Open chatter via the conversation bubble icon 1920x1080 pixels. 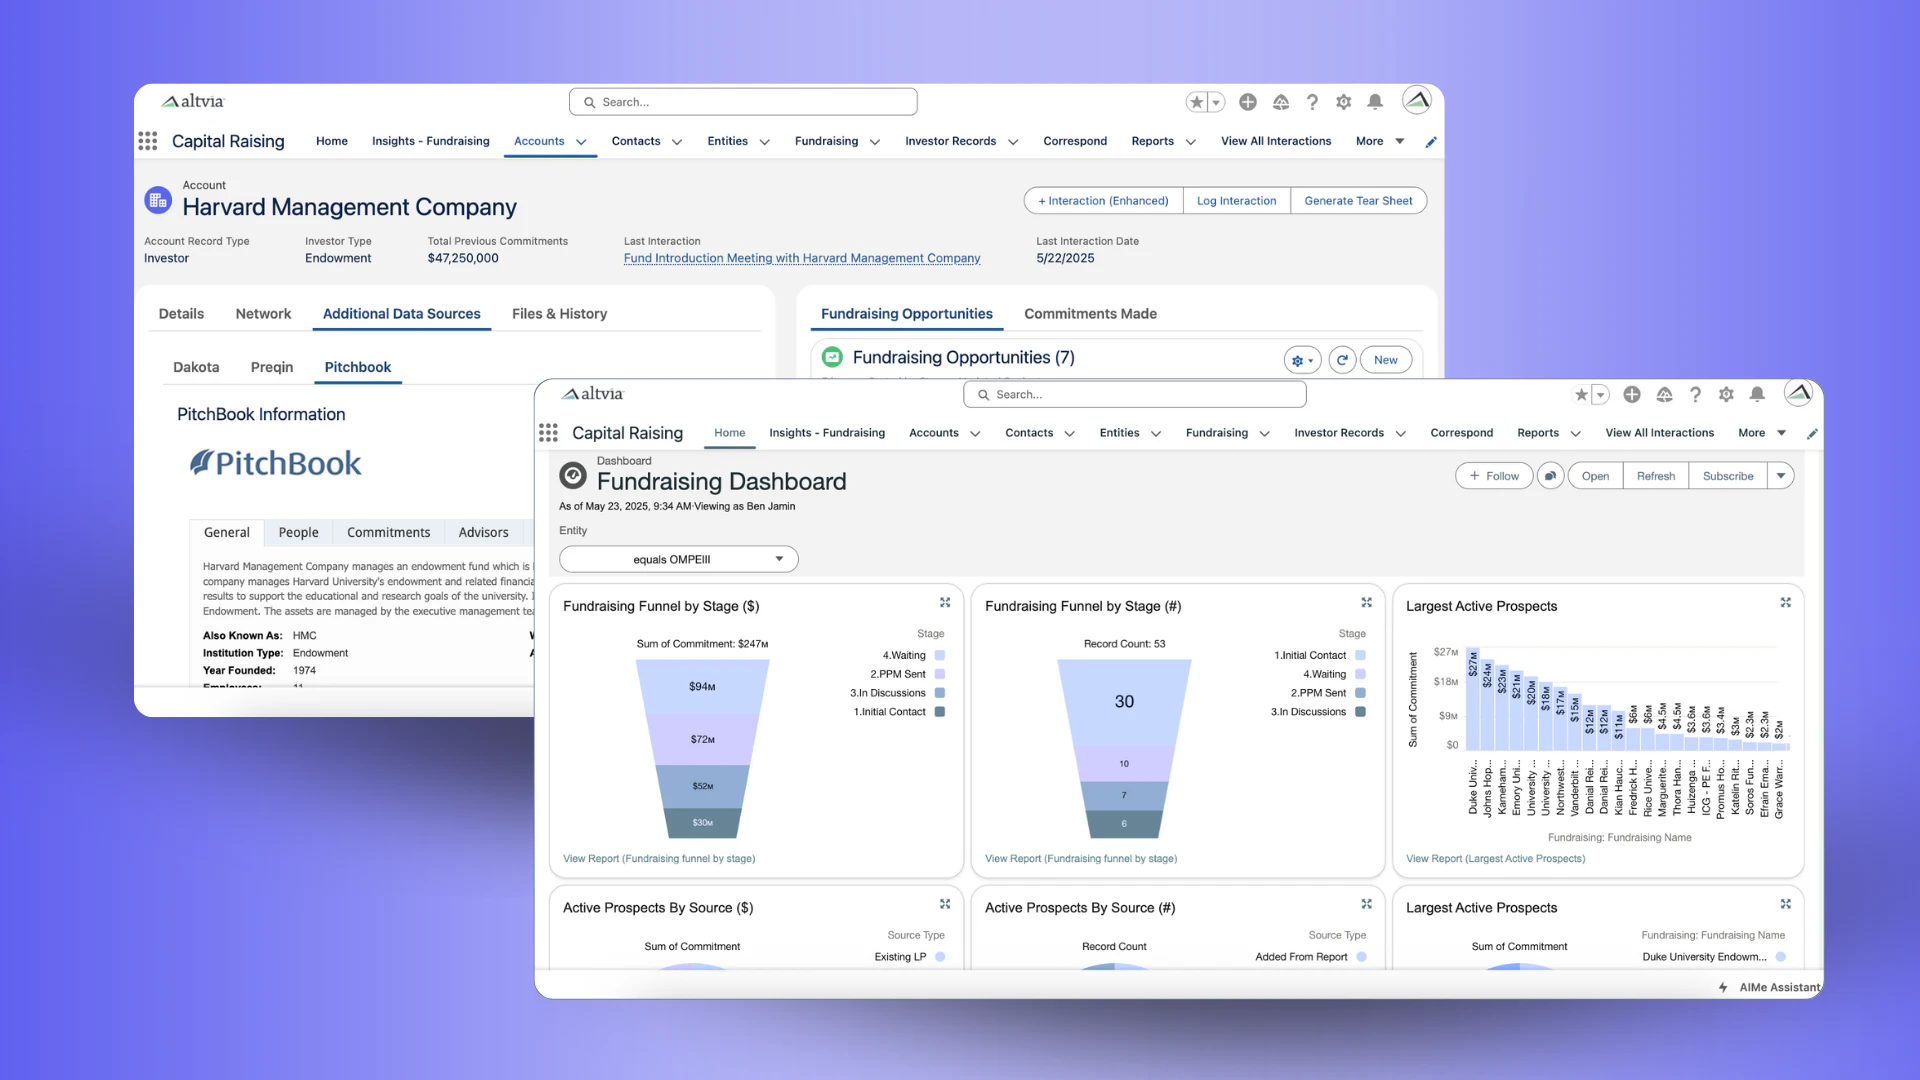(1550, 475)
